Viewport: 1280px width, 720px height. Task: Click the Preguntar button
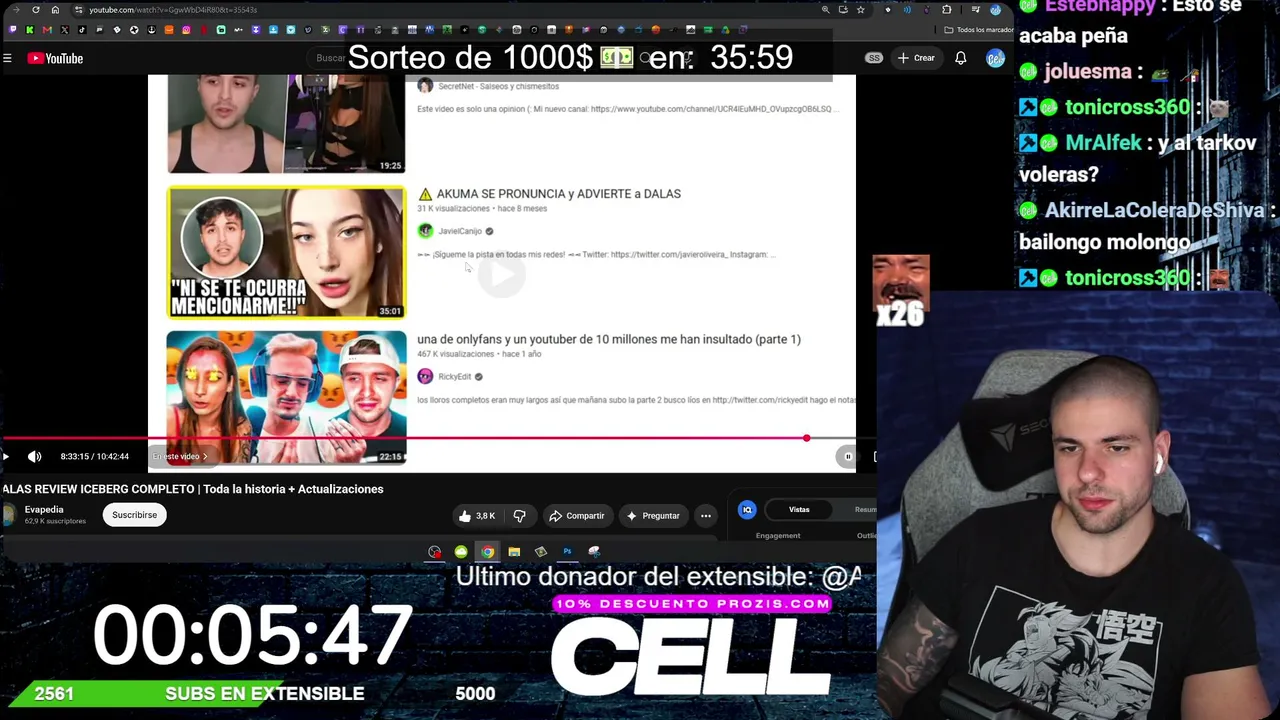click(653, 516)
